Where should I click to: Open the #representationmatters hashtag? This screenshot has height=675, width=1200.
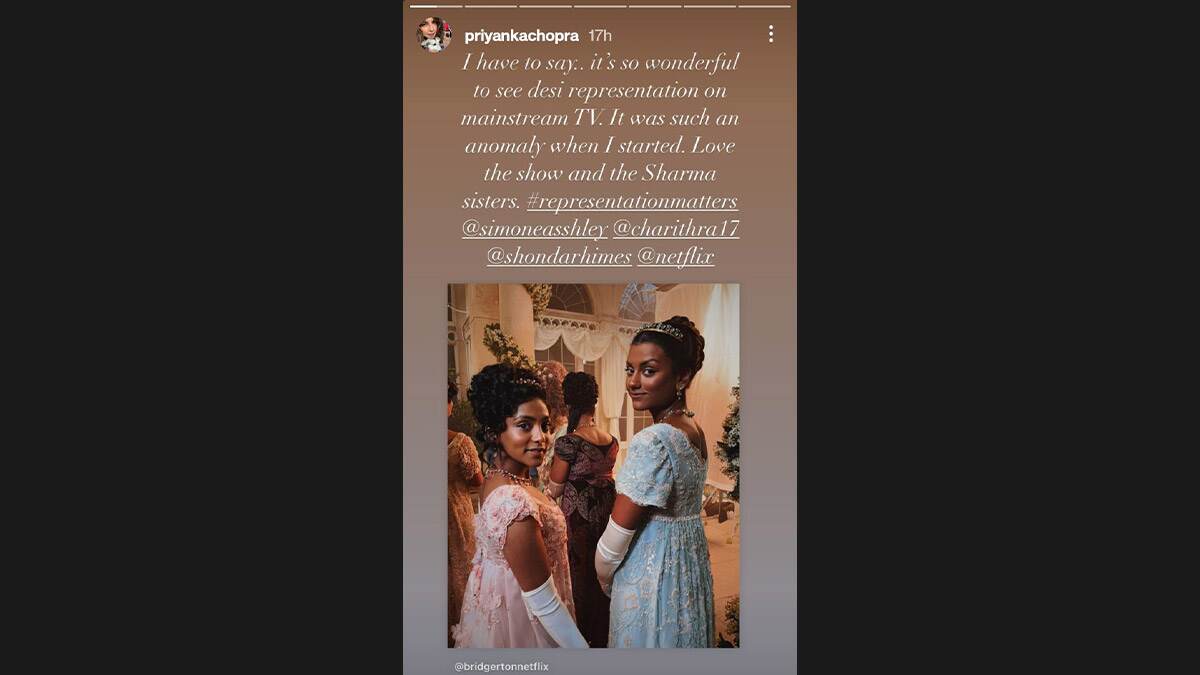632,201
